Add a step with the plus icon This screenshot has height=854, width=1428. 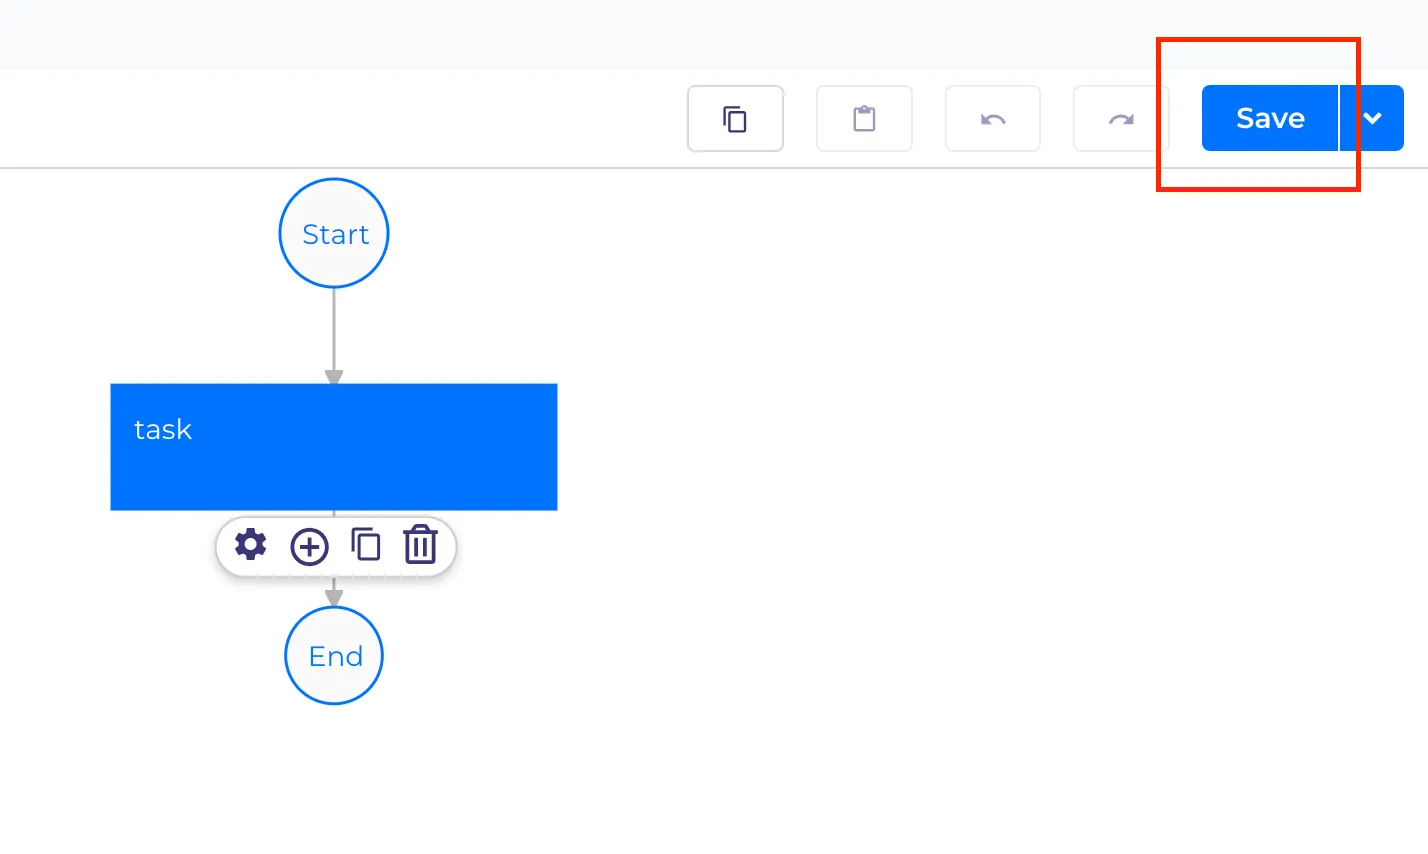[309, 546]
